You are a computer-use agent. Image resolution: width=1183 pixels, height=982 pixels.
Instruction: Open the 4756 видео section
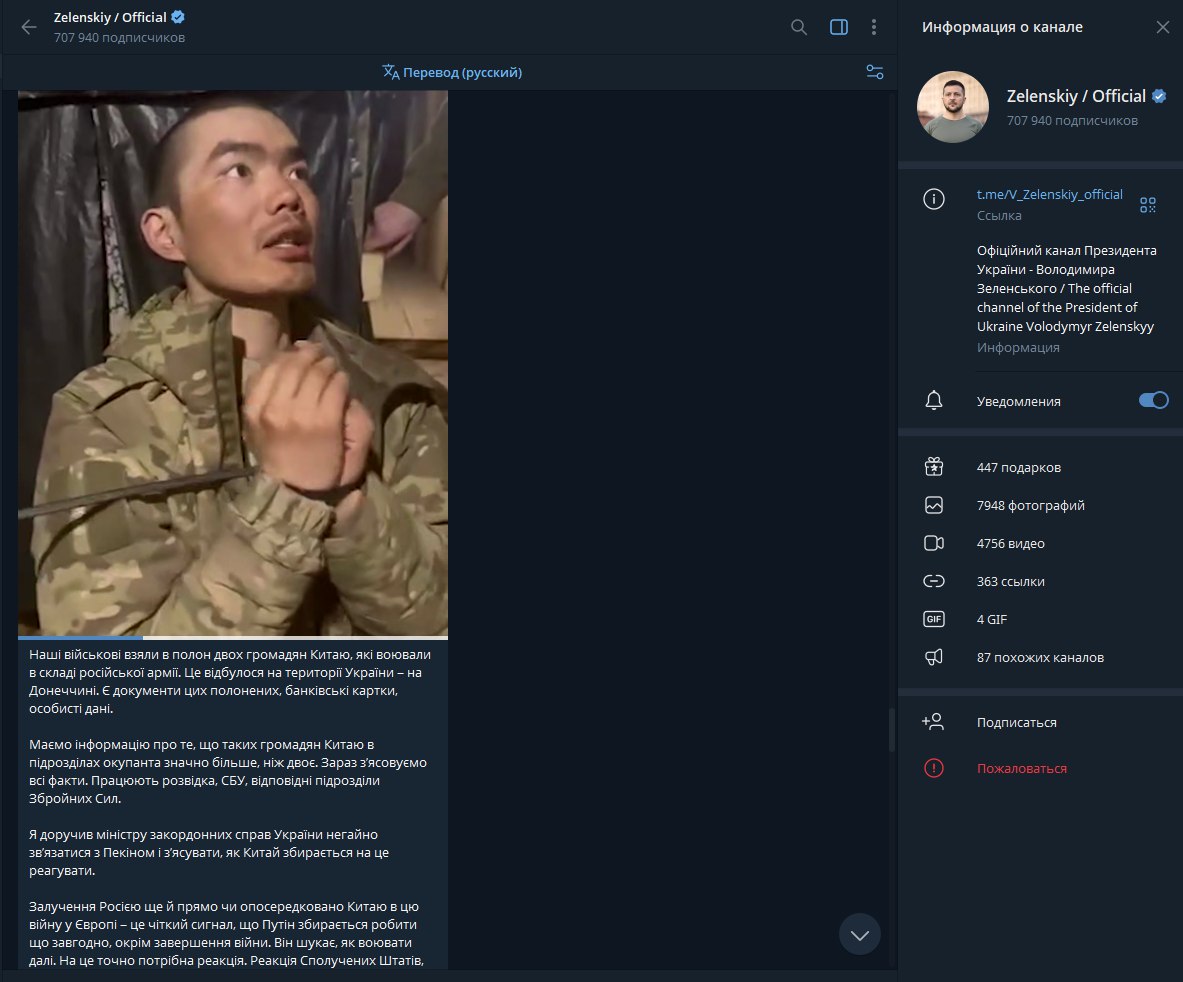coord(1010,543)
